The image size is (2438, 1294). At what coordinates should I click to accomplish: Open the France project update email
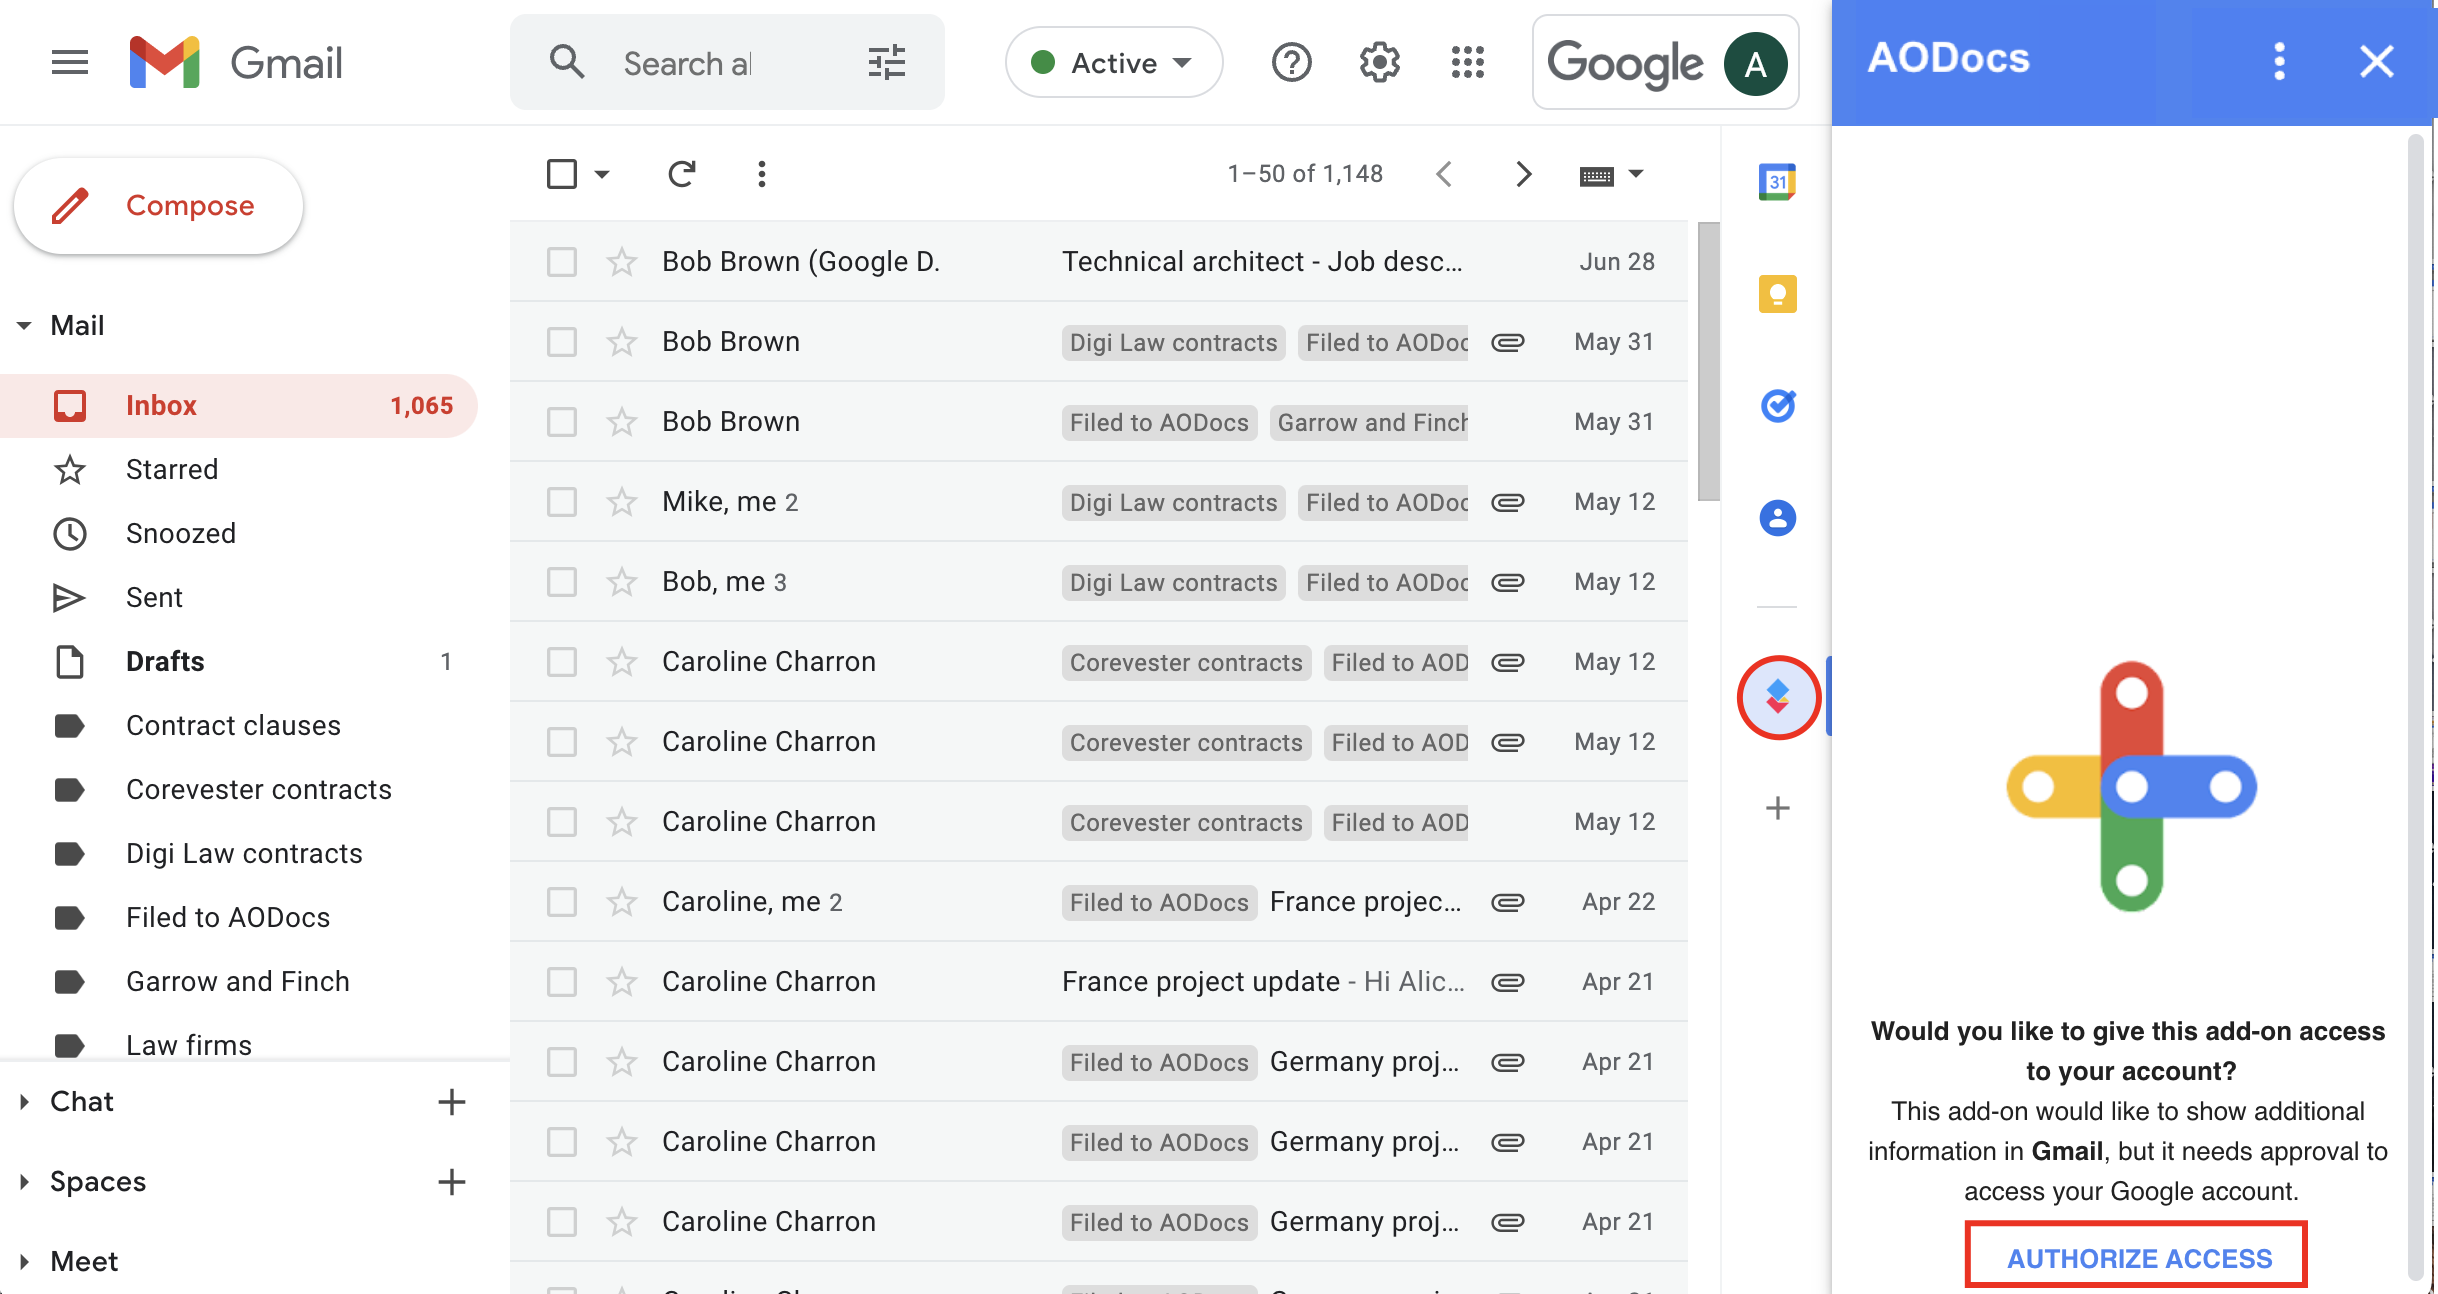tap(1098, 982)
